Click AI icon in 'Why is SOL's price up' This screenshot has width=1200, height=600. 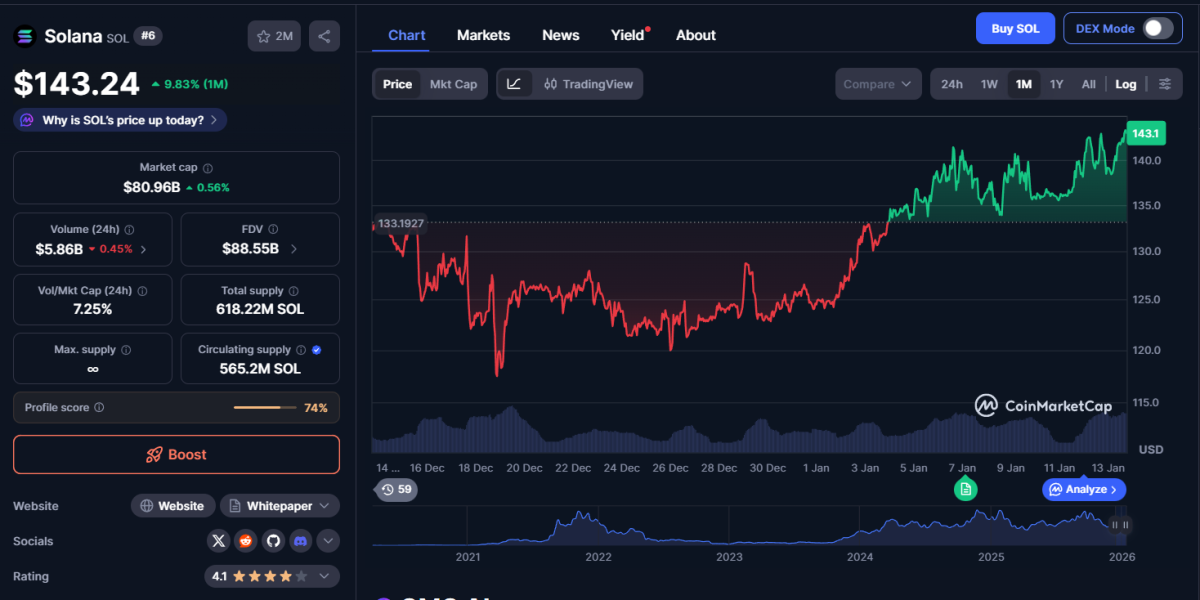[26, 120]
